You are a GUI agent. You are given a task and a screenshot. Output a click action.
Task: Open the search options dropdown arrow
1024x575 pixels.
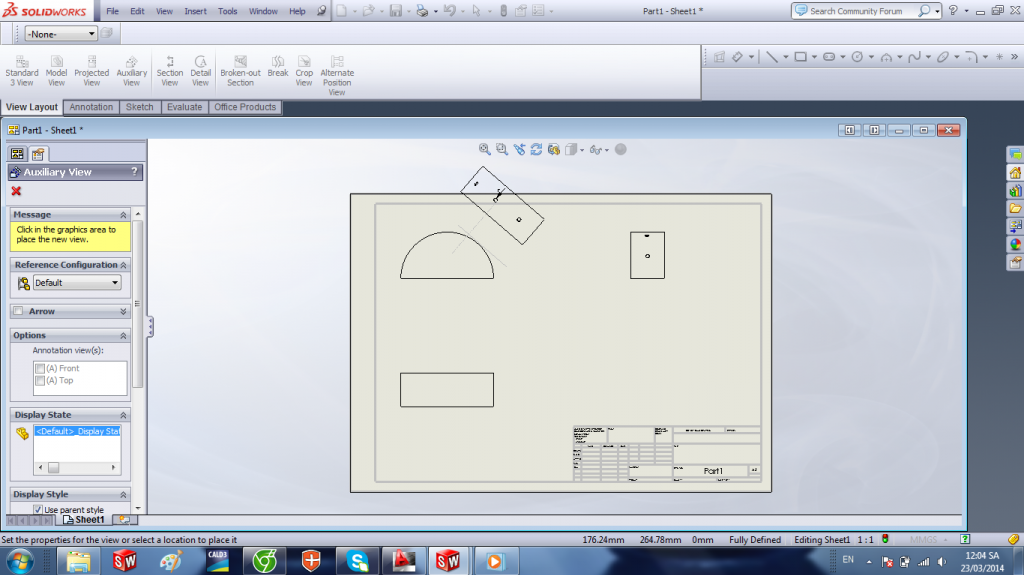coord(937,11)
